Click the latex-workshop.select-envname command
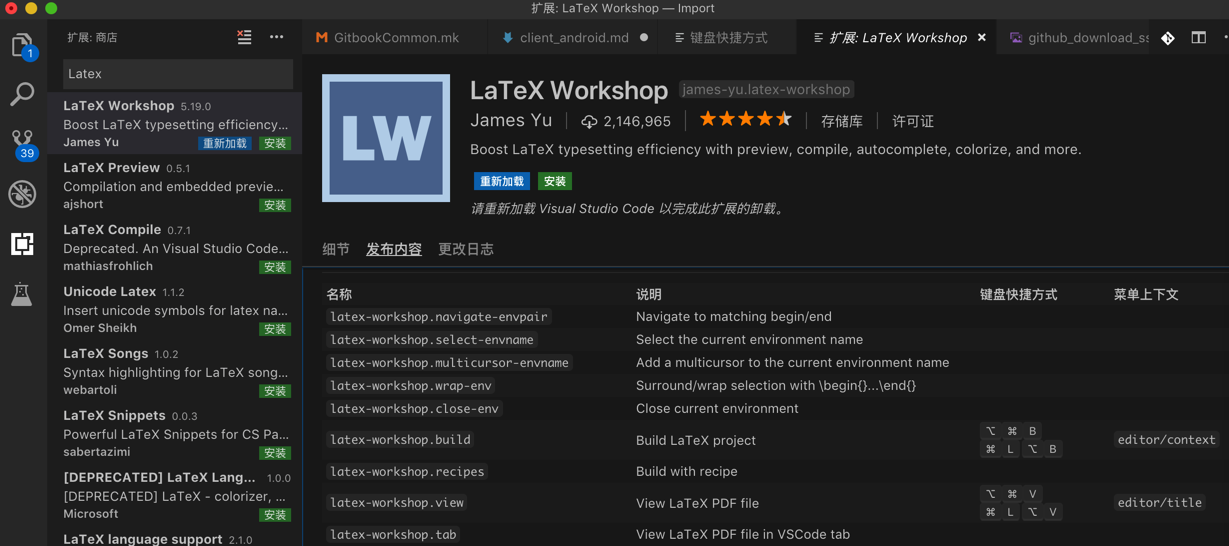 (x=432, y=339)
